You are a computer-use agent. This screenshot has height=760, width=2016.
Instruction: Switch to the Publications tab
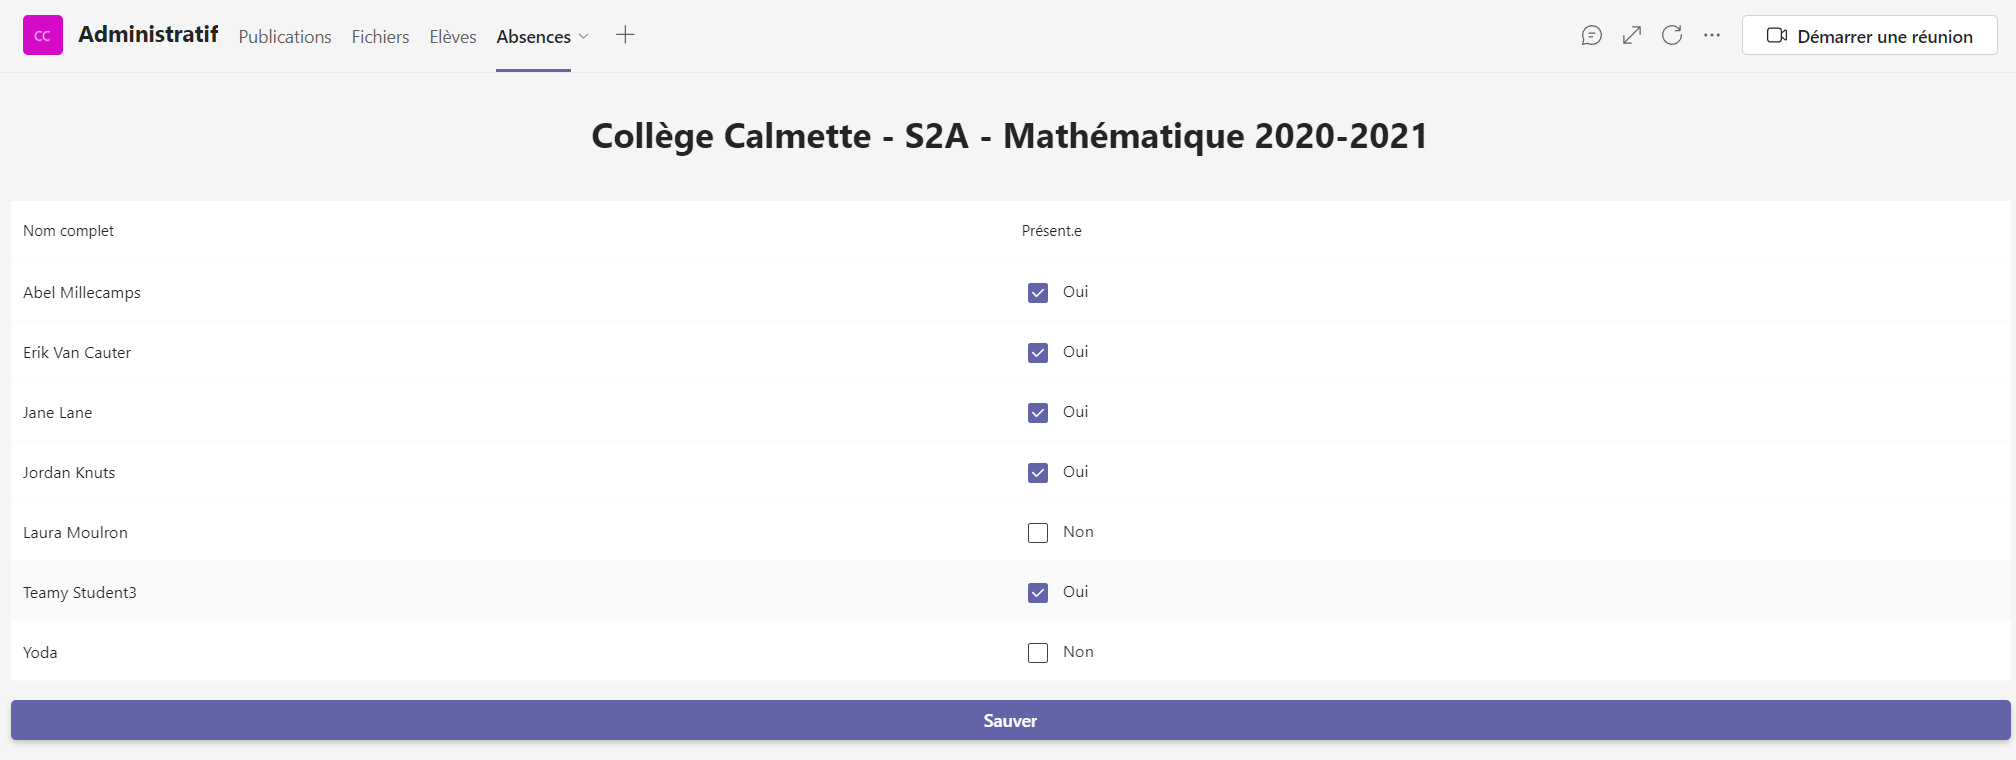(285, 37)
